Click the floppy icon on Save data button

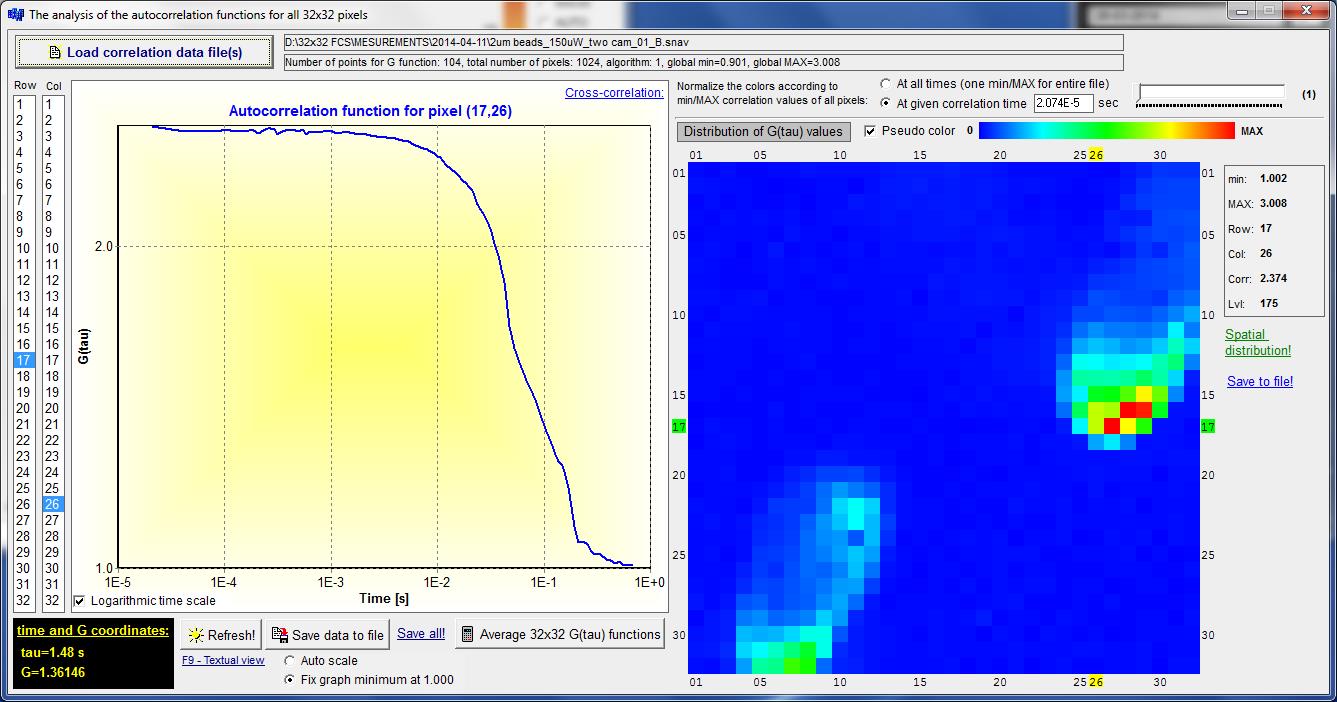click(x=281, y=635)
